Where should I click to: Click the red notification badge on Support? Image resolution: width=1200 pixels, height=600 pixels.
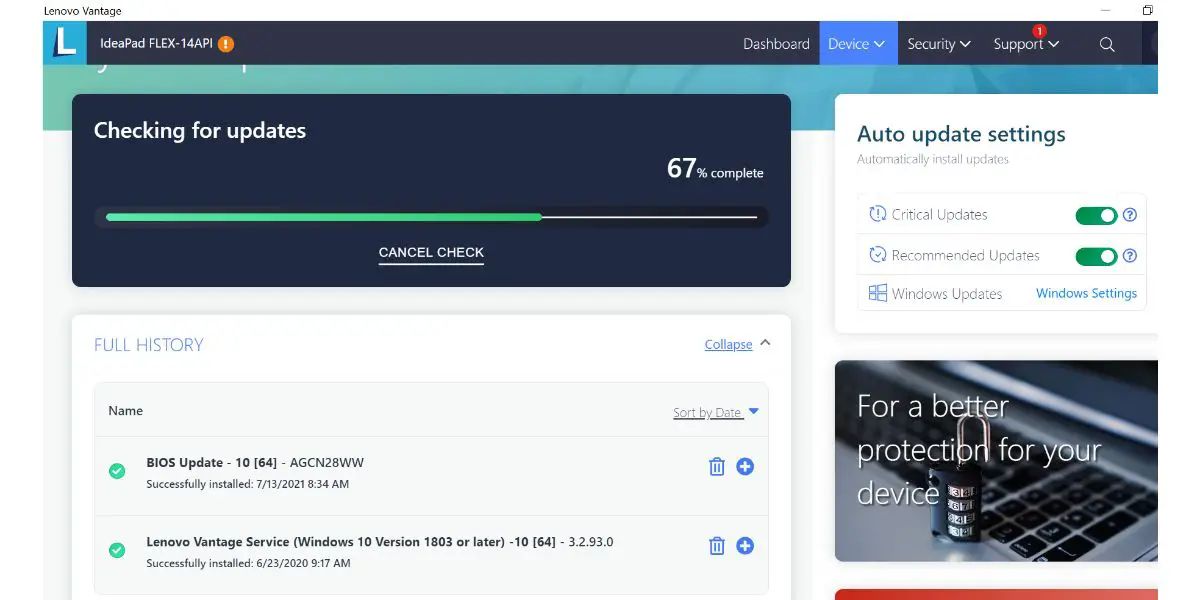click(x=1039, y=31)
